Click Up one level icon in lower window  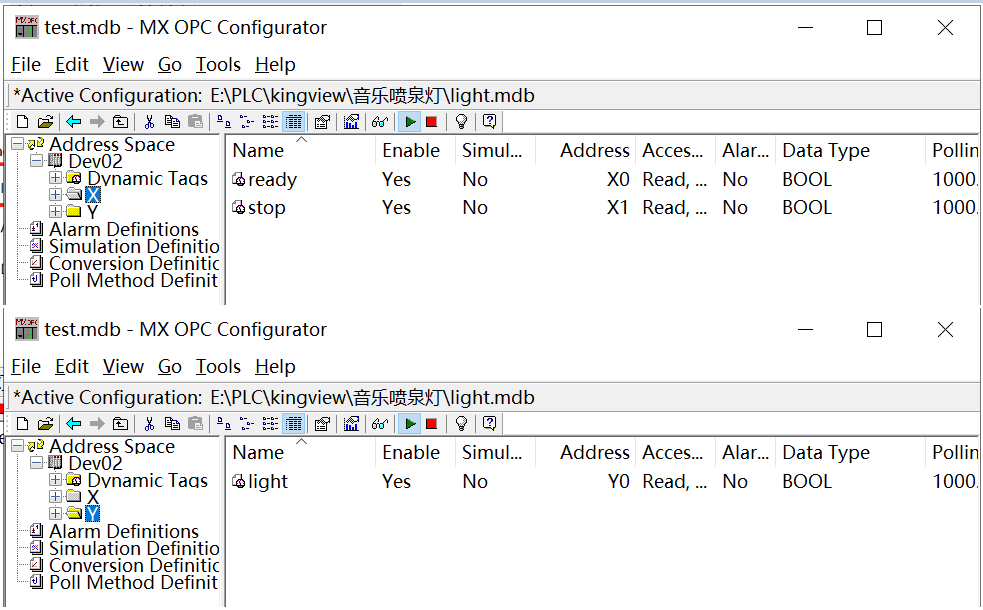tap(120, 424)
